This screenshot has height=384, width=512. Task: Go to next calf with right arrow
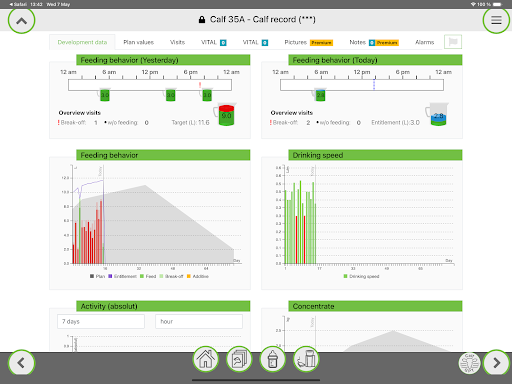pyautogui.click(x=497, y=363)
